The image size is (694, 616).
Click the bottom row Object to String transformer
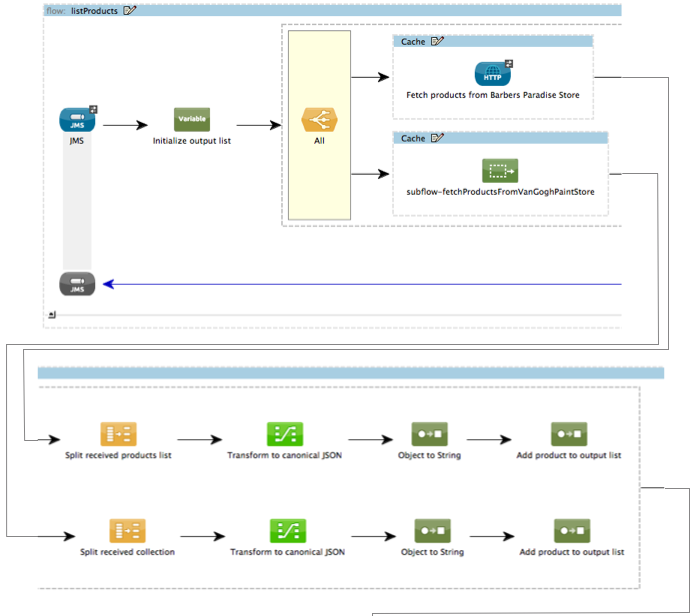click(x=432, y=530)
